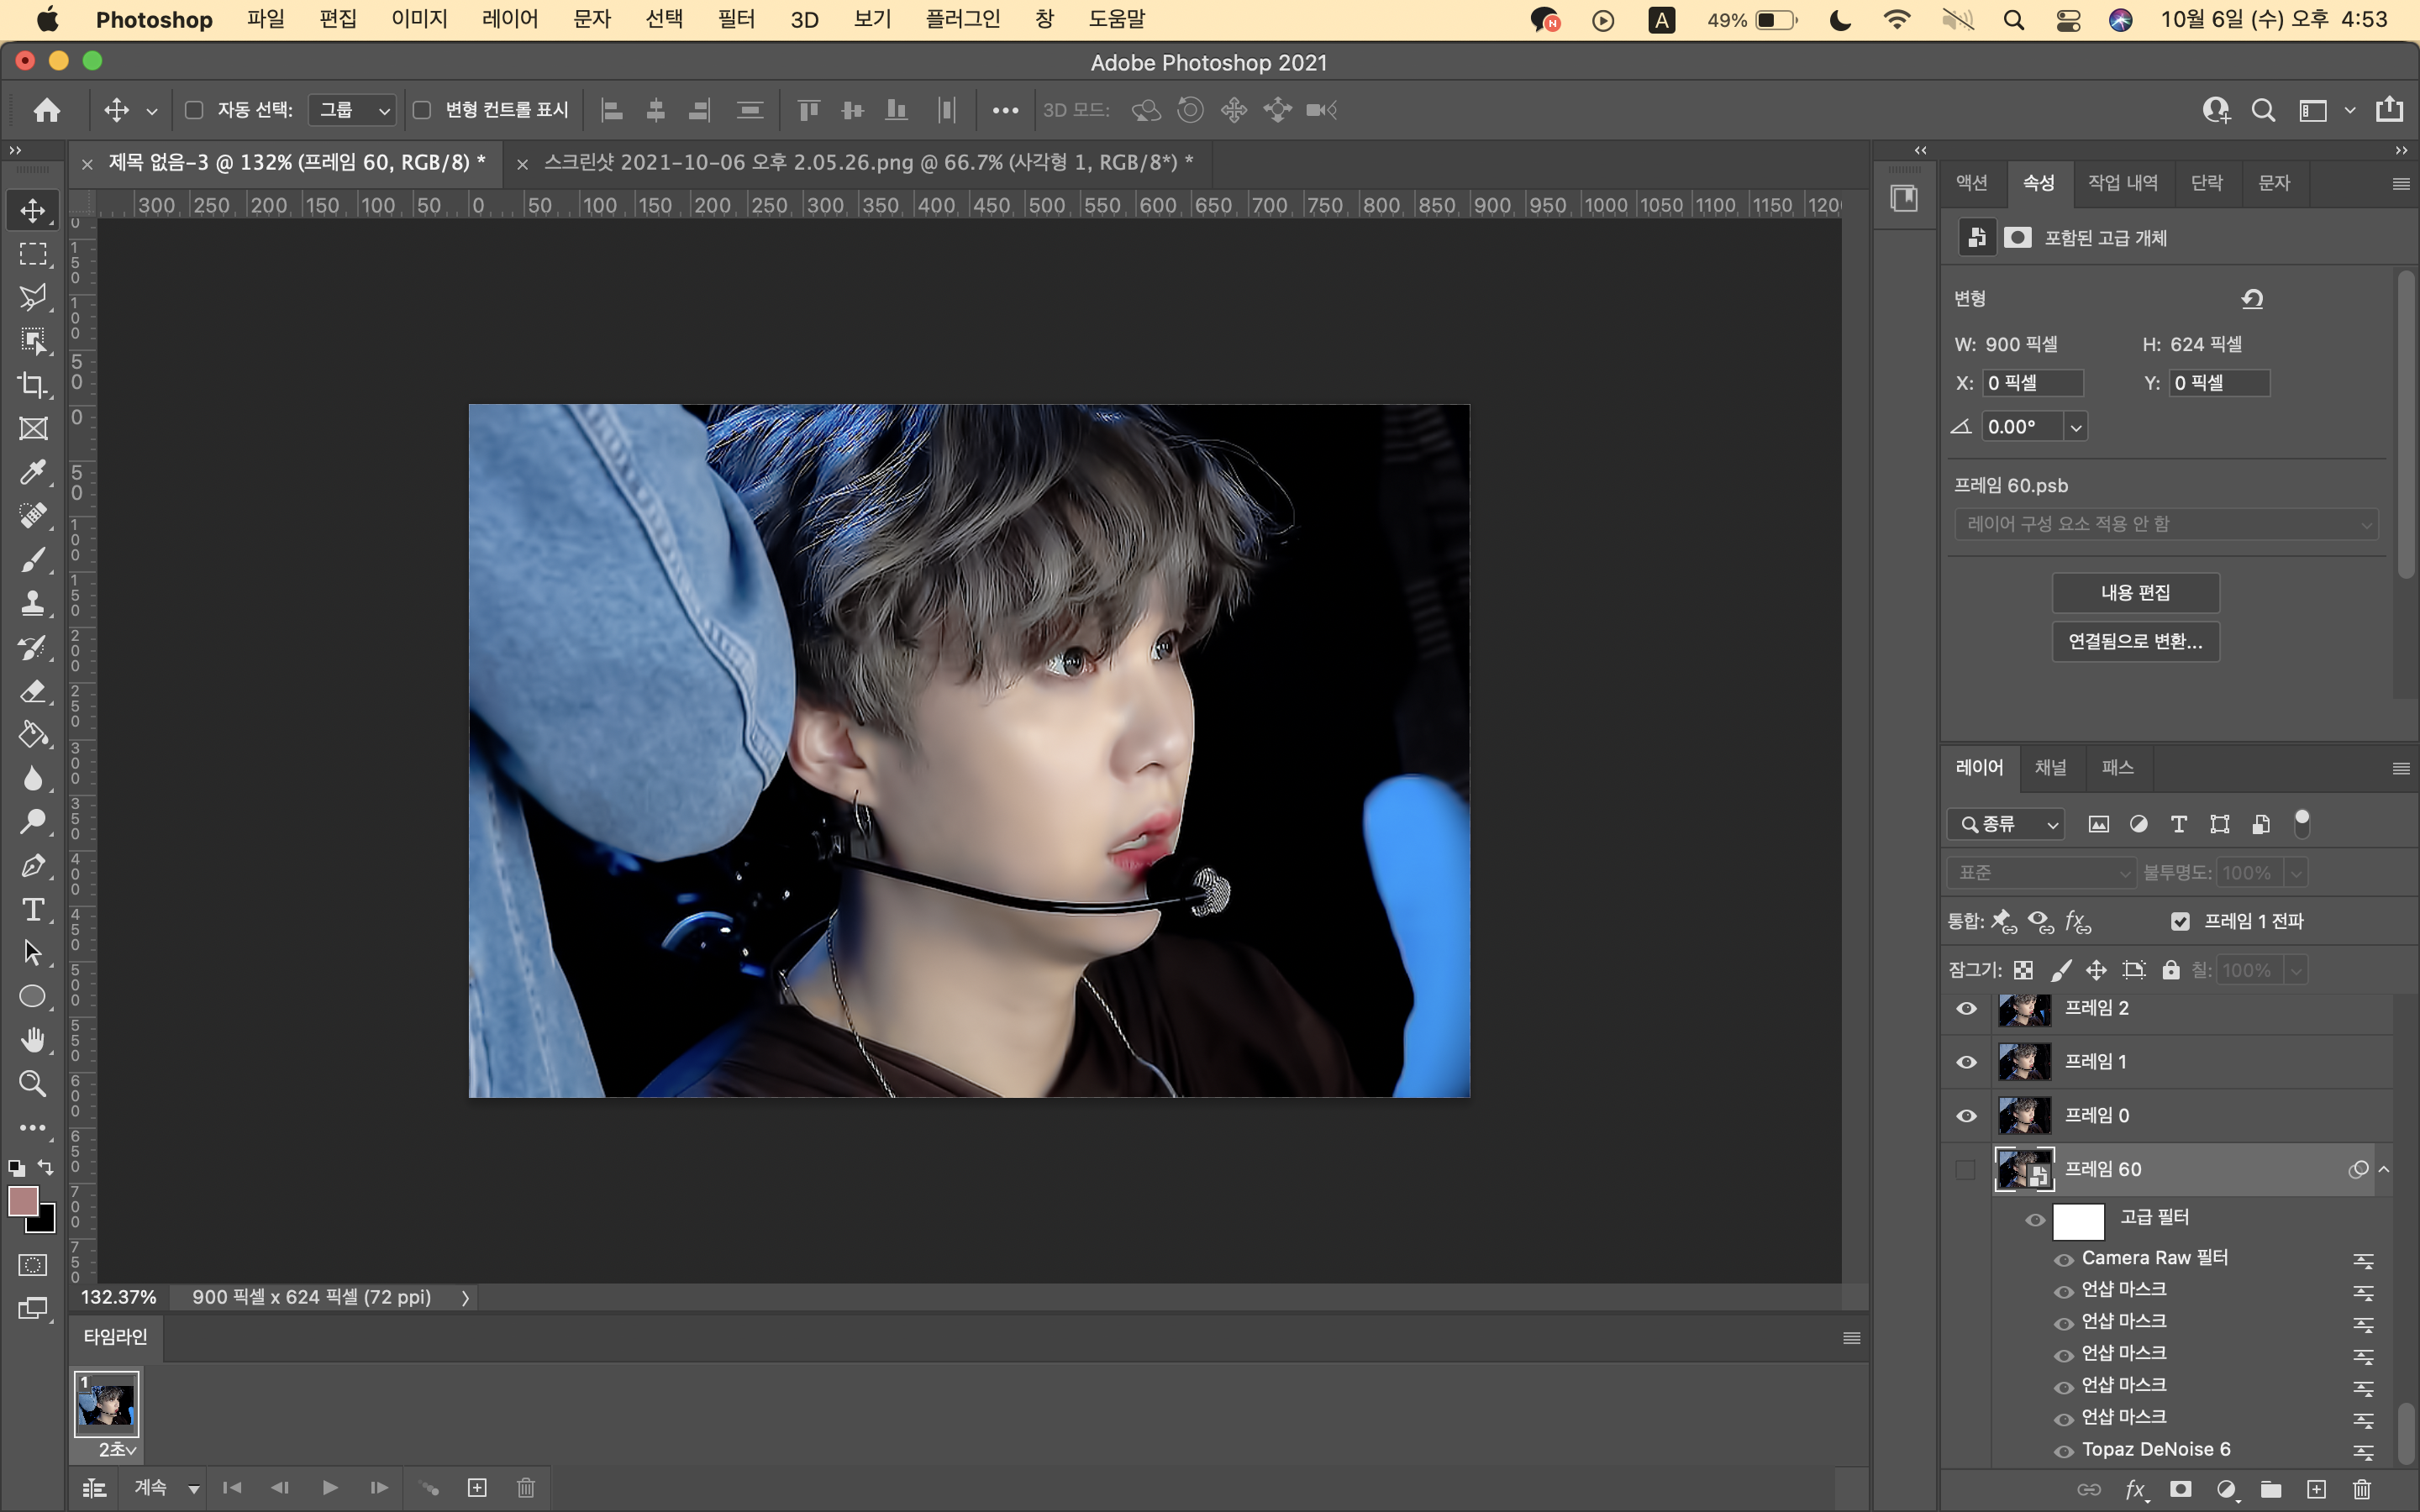
Task: Open the foreground color swatch
Action: pos(22,1200)
